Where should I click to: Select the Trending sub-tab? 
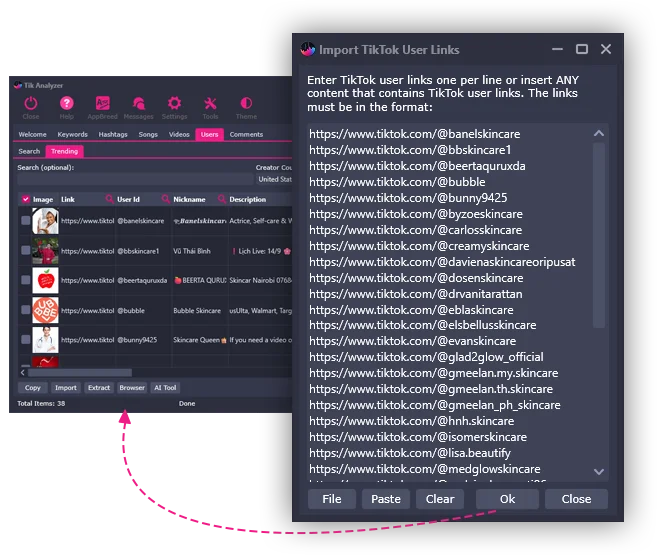point(65,151)
